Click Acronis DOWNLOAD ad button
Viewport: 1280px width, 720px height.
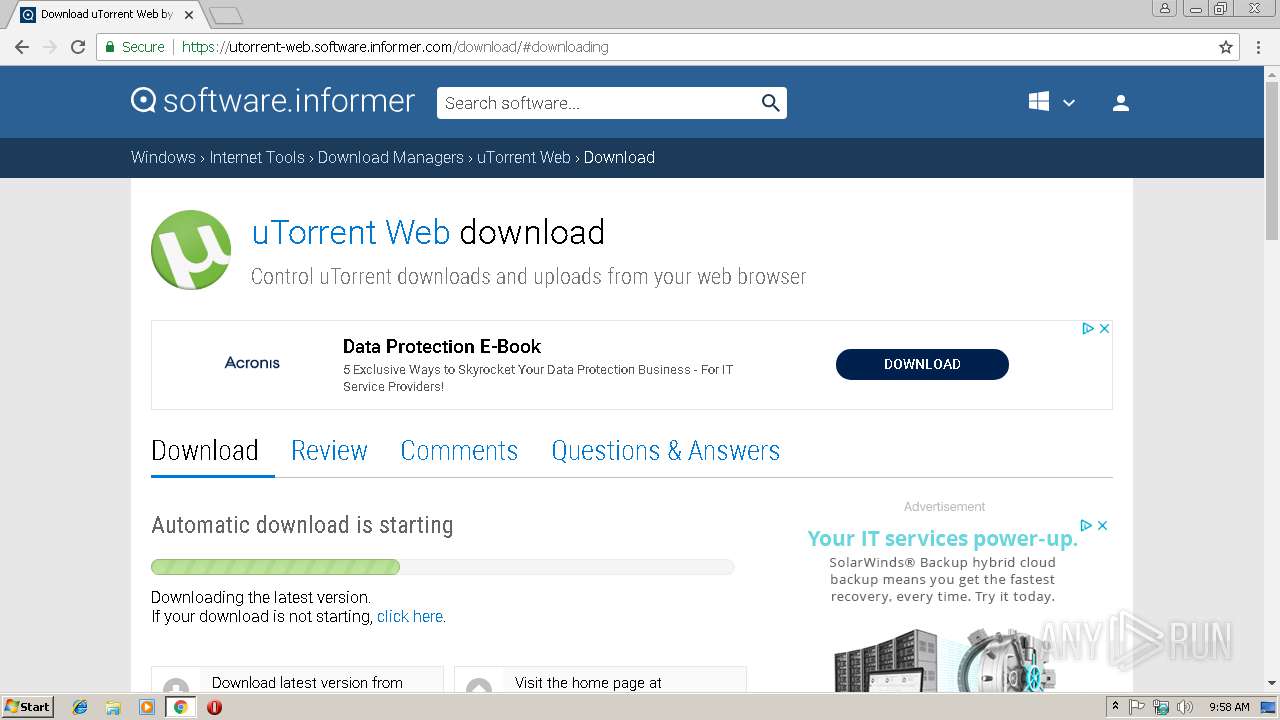(x=922, y=365)
